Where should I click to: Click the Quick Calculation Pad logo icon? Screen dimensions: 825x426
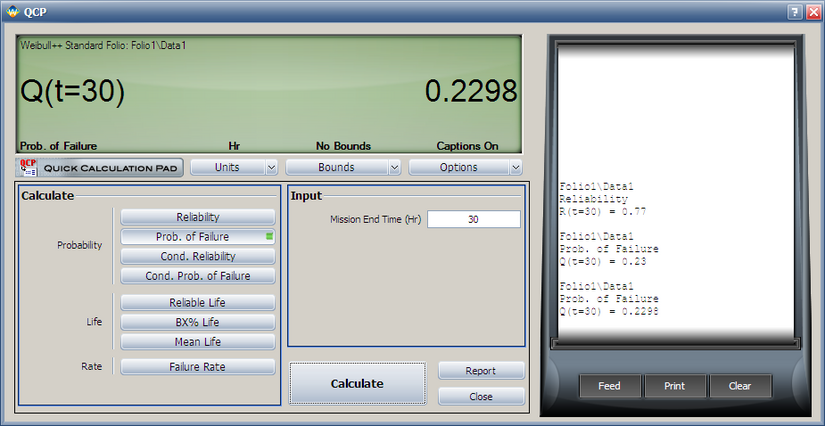click(x=28, y=168)
